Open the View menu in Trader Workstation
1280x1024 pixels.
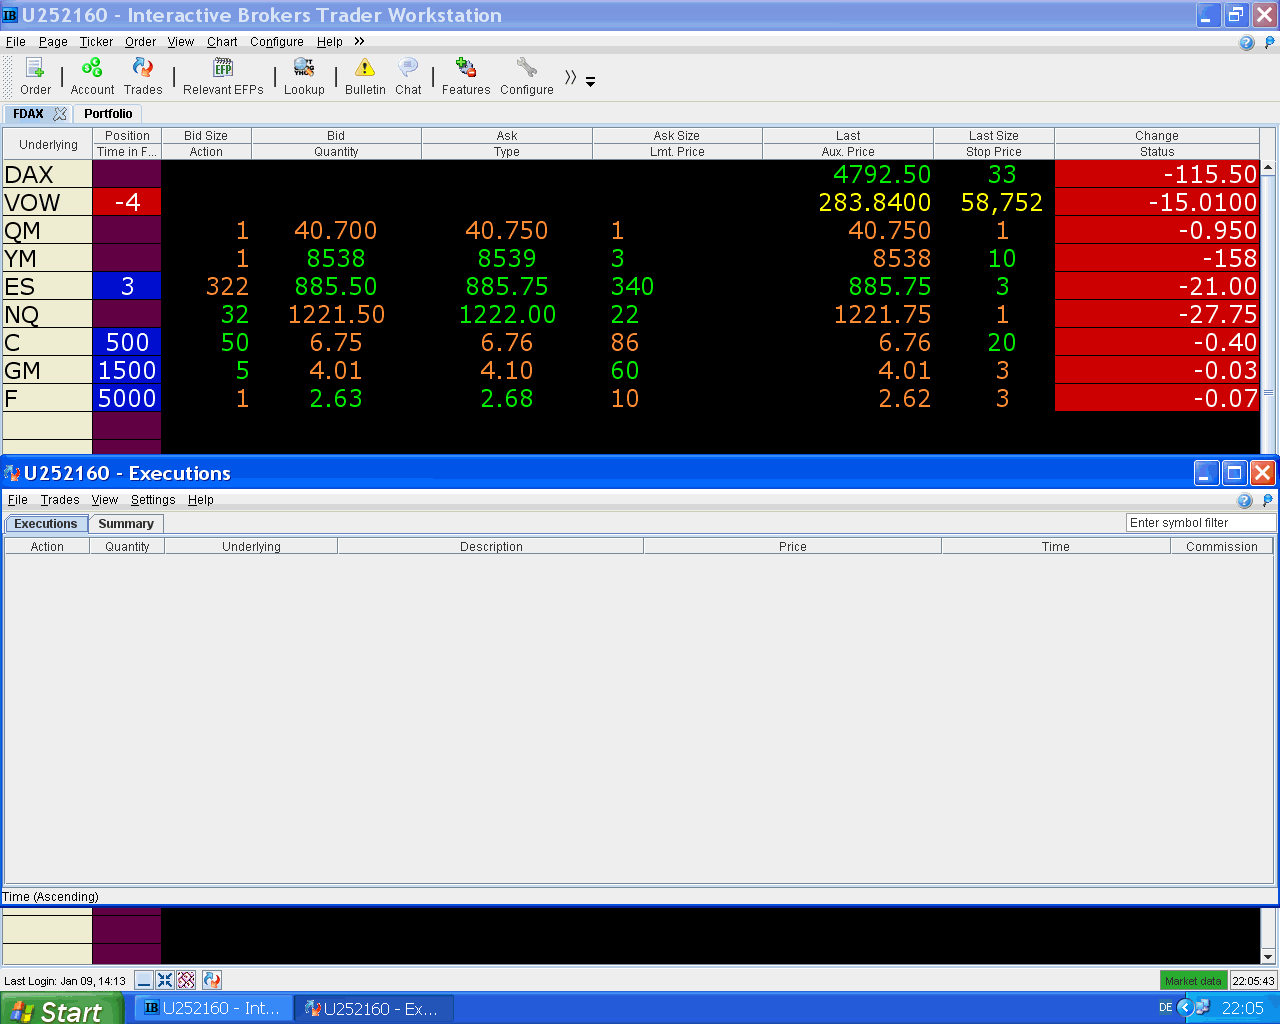tap(181, 42)
